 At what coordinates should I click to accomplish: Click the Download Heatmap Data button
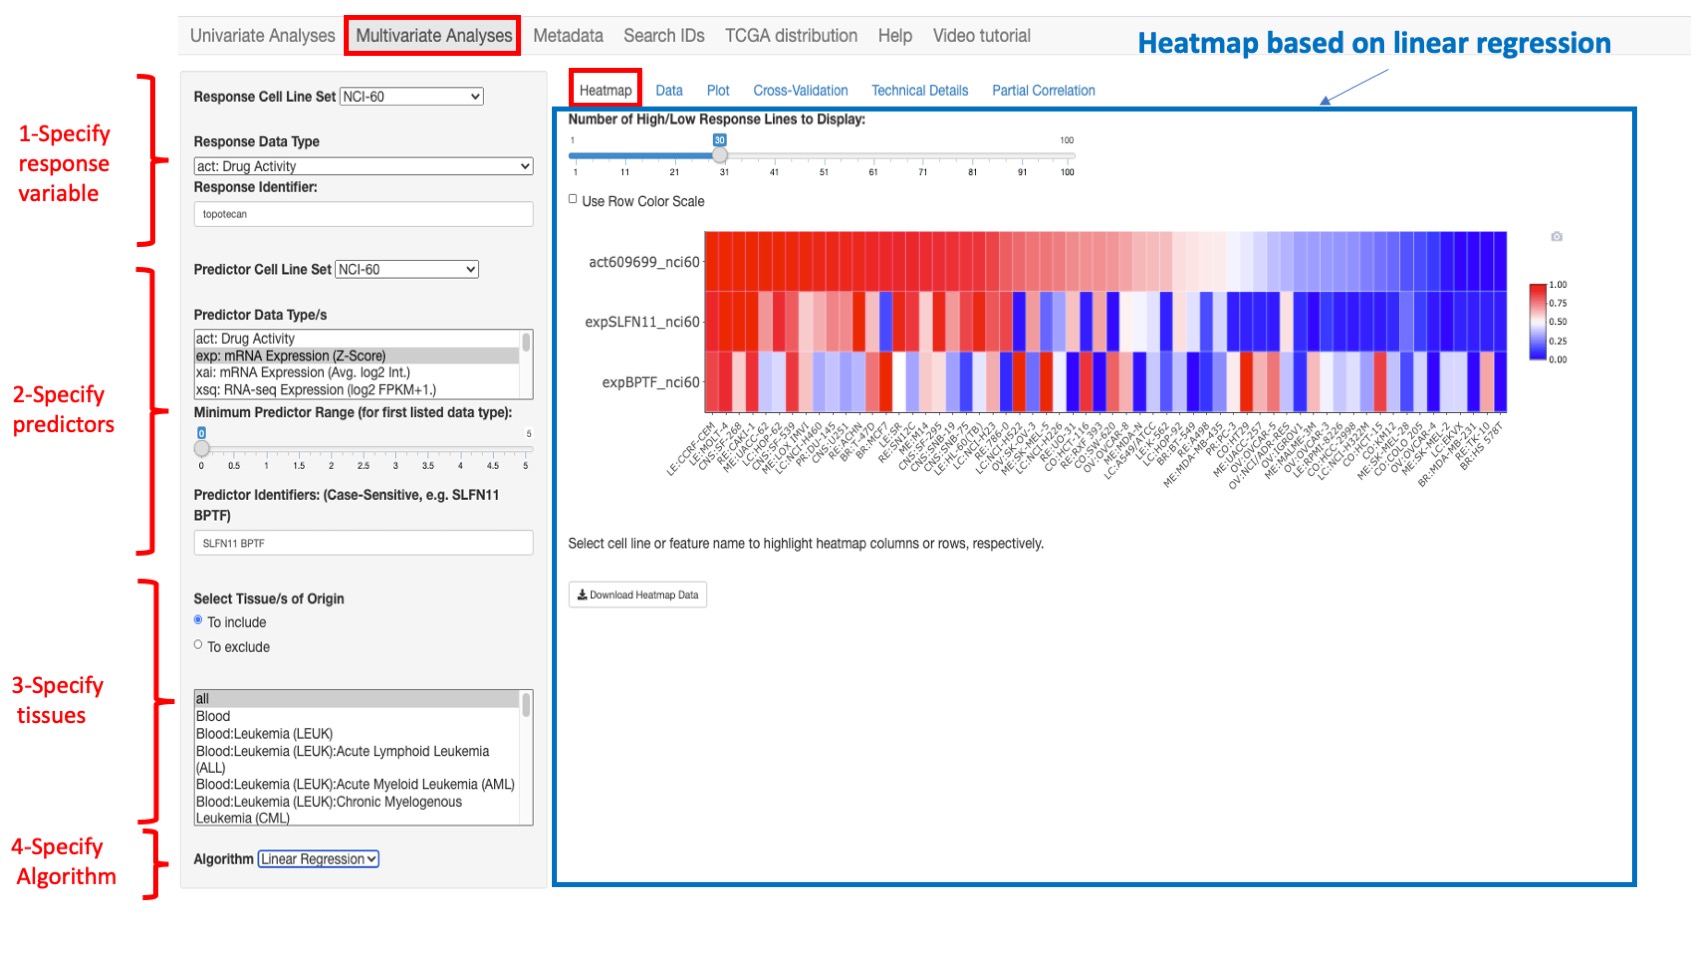click(637, 594)
